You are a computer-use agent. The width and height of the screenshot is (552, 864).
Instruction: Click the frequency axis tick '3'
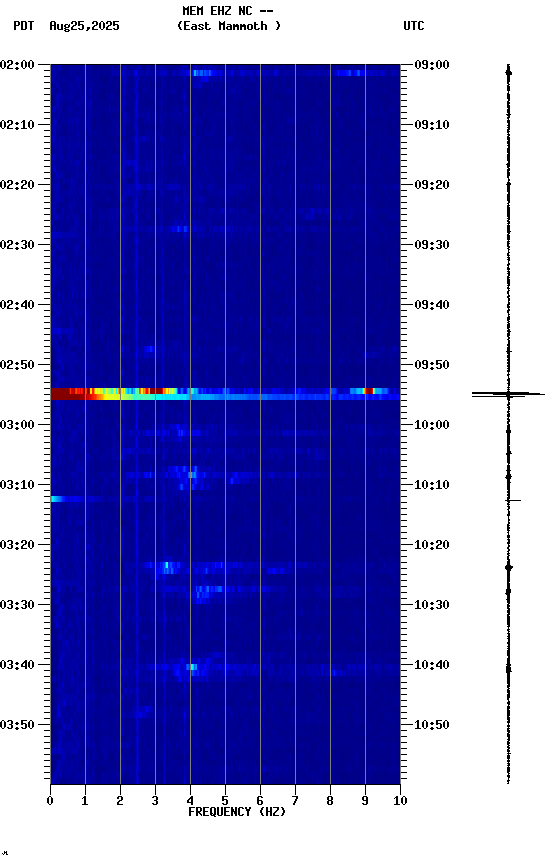pos(155,801)
